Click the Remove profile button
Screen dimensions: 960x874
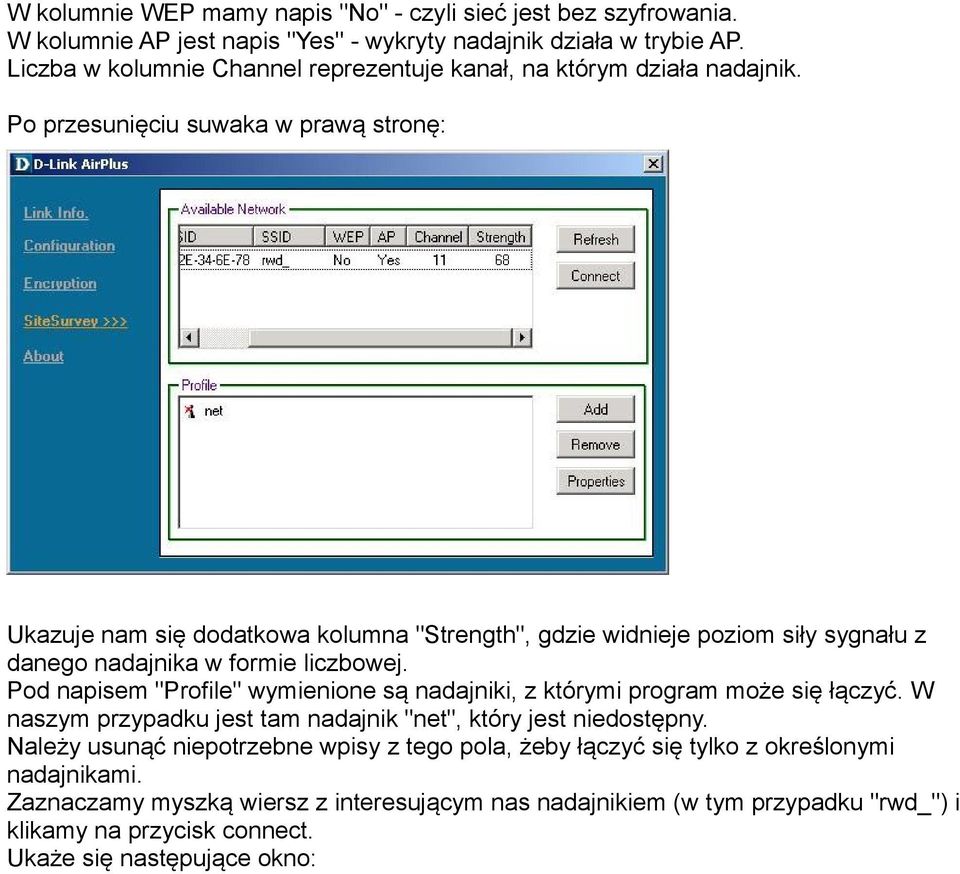(595, 445)
